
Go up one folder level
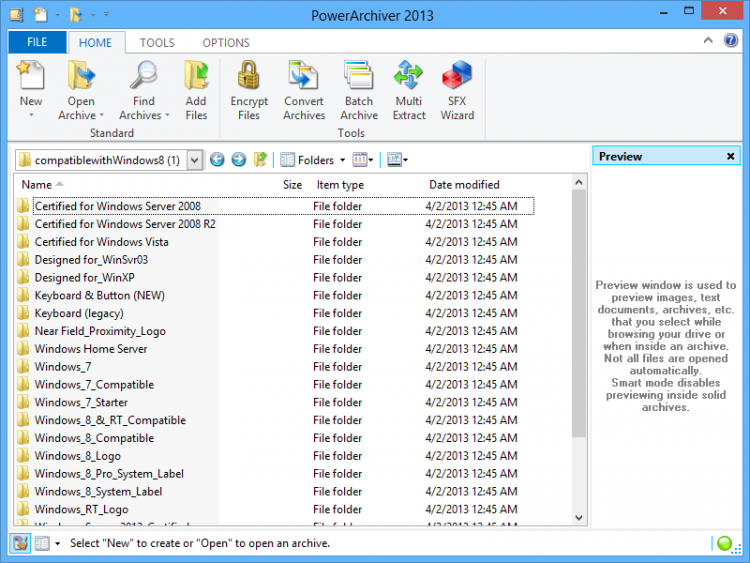tap(260, 160)
